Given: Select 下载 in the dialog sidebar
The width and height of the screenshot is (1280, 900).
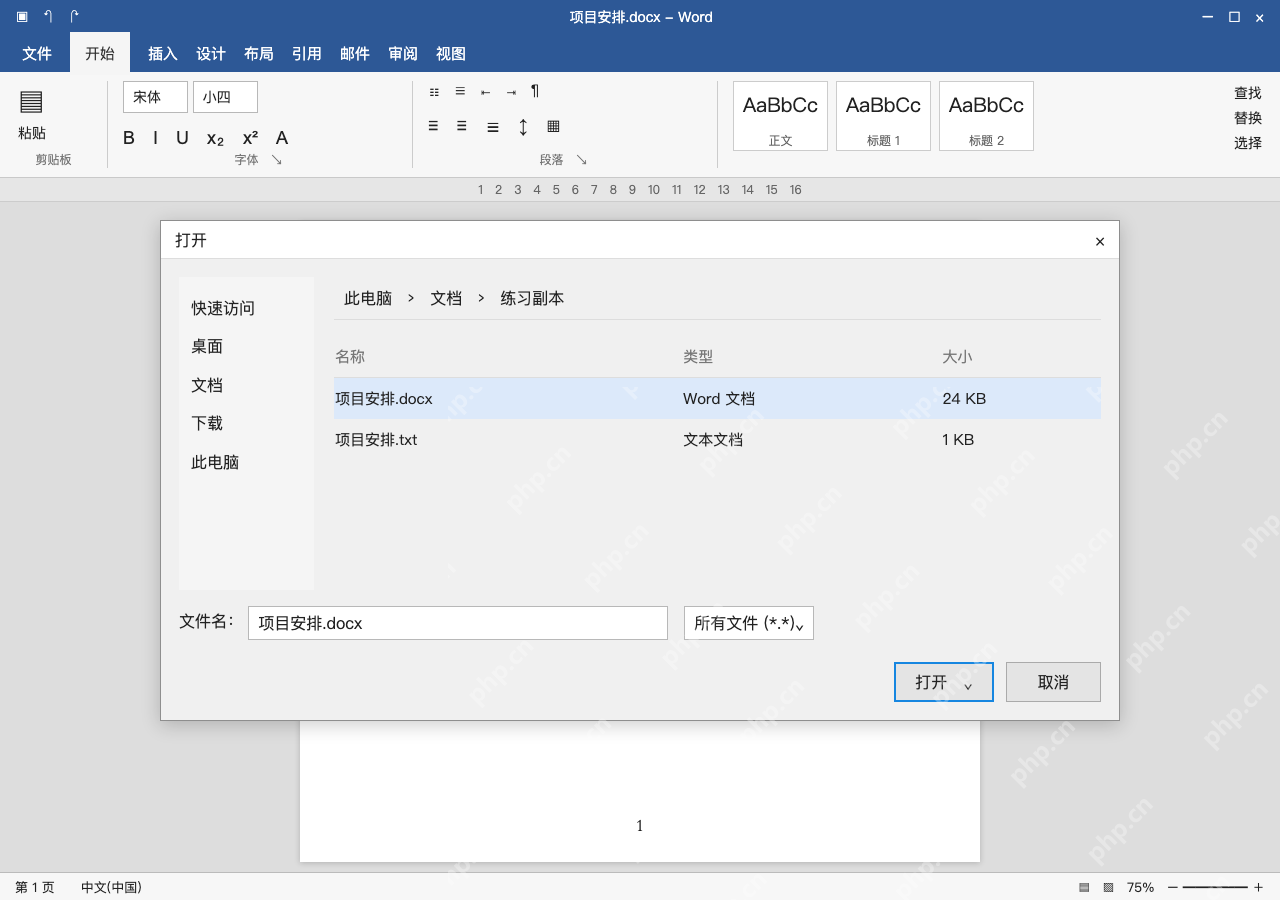Looking at the screenshot, I should coord(207,423).
